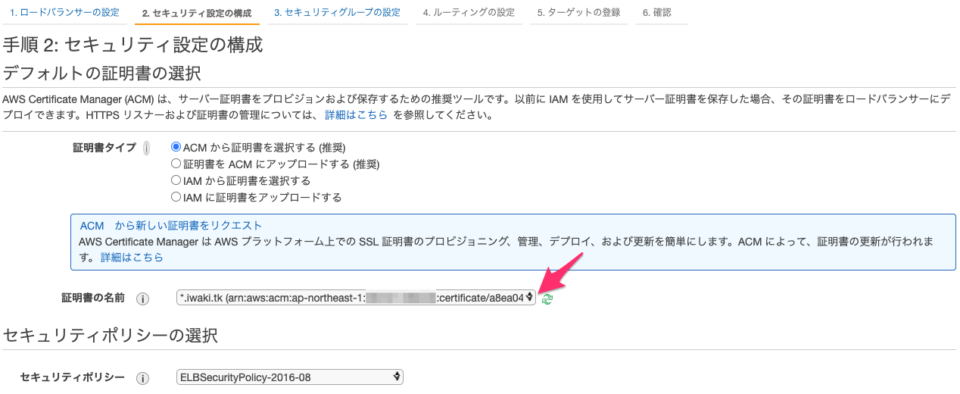Click 詳細はこちら link in HTTPS listener description

pyautogui.click(x=356, y=114)
